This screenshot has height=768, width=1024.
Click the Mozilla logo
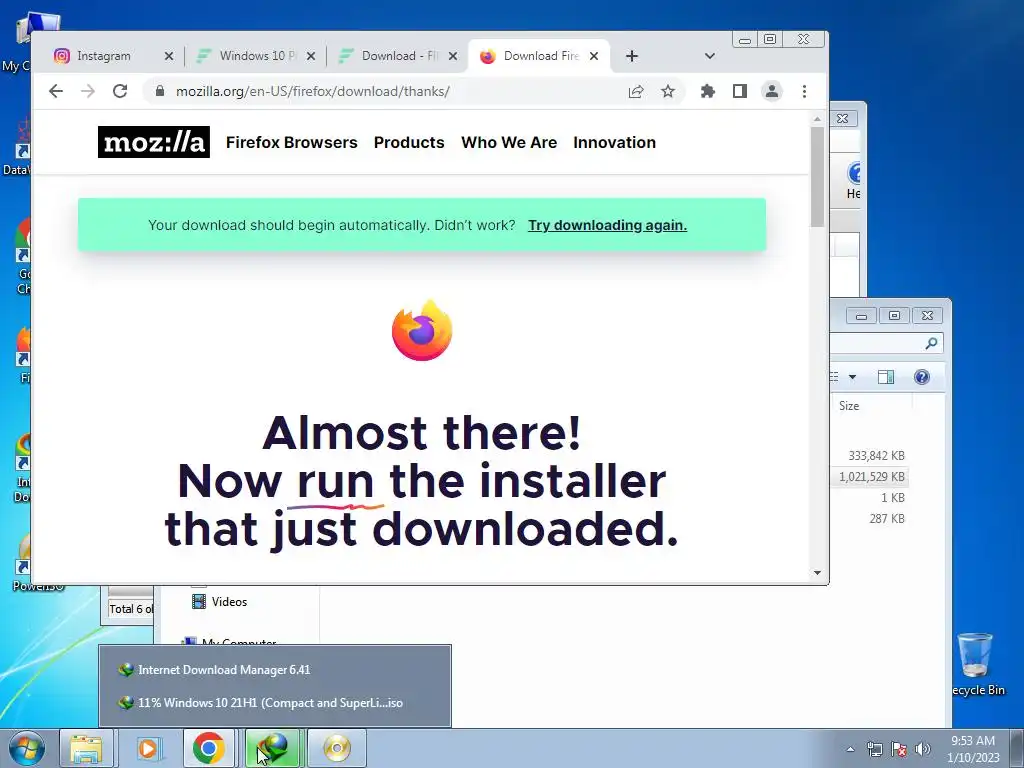153,142
